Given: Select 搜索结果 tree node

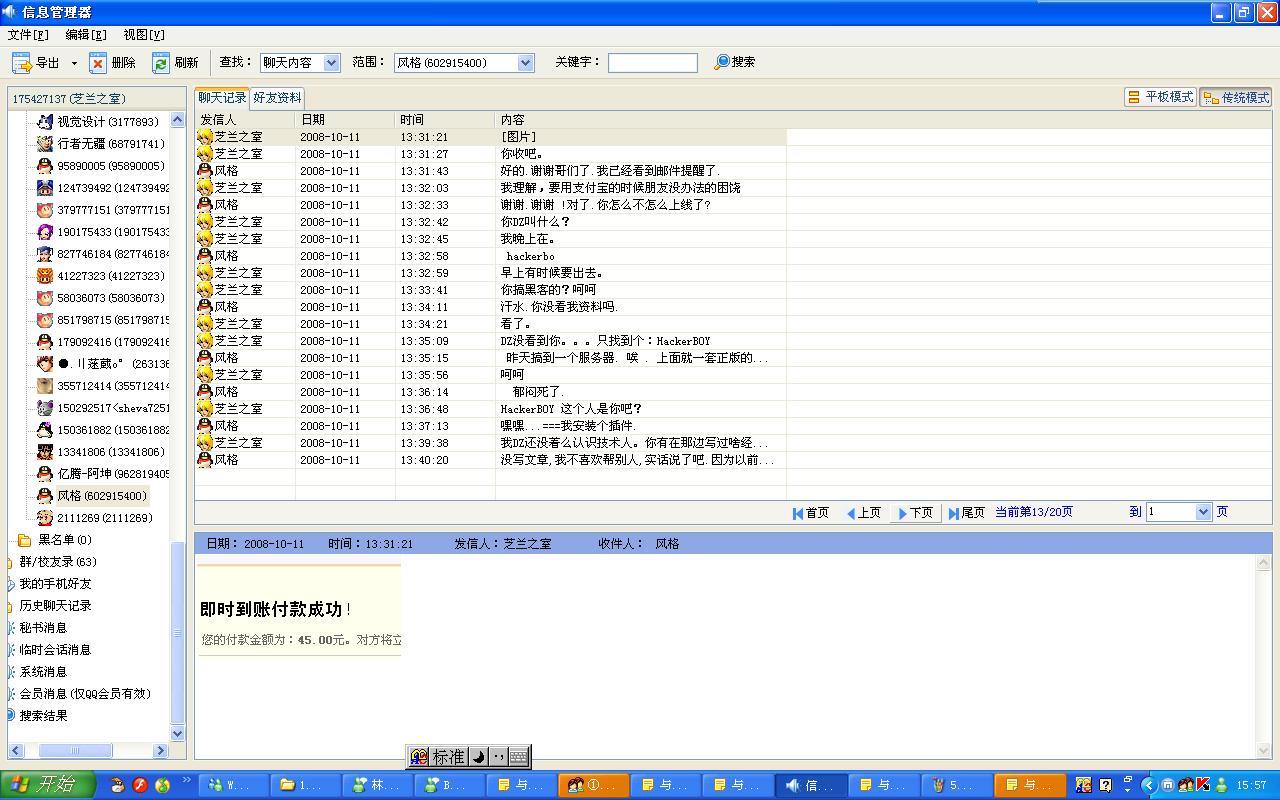Looking at the screenshot, I should coord(43,716).
